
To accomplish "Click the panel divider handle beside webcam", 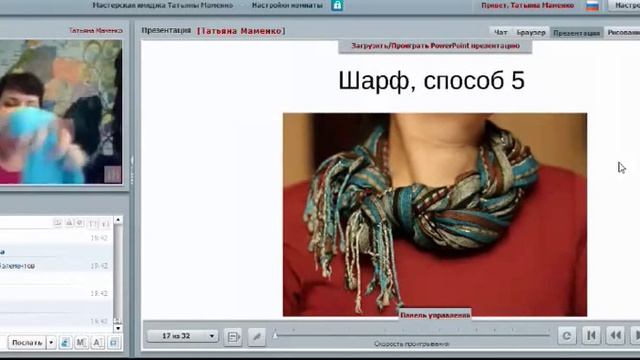I will [x=132, y=170].
